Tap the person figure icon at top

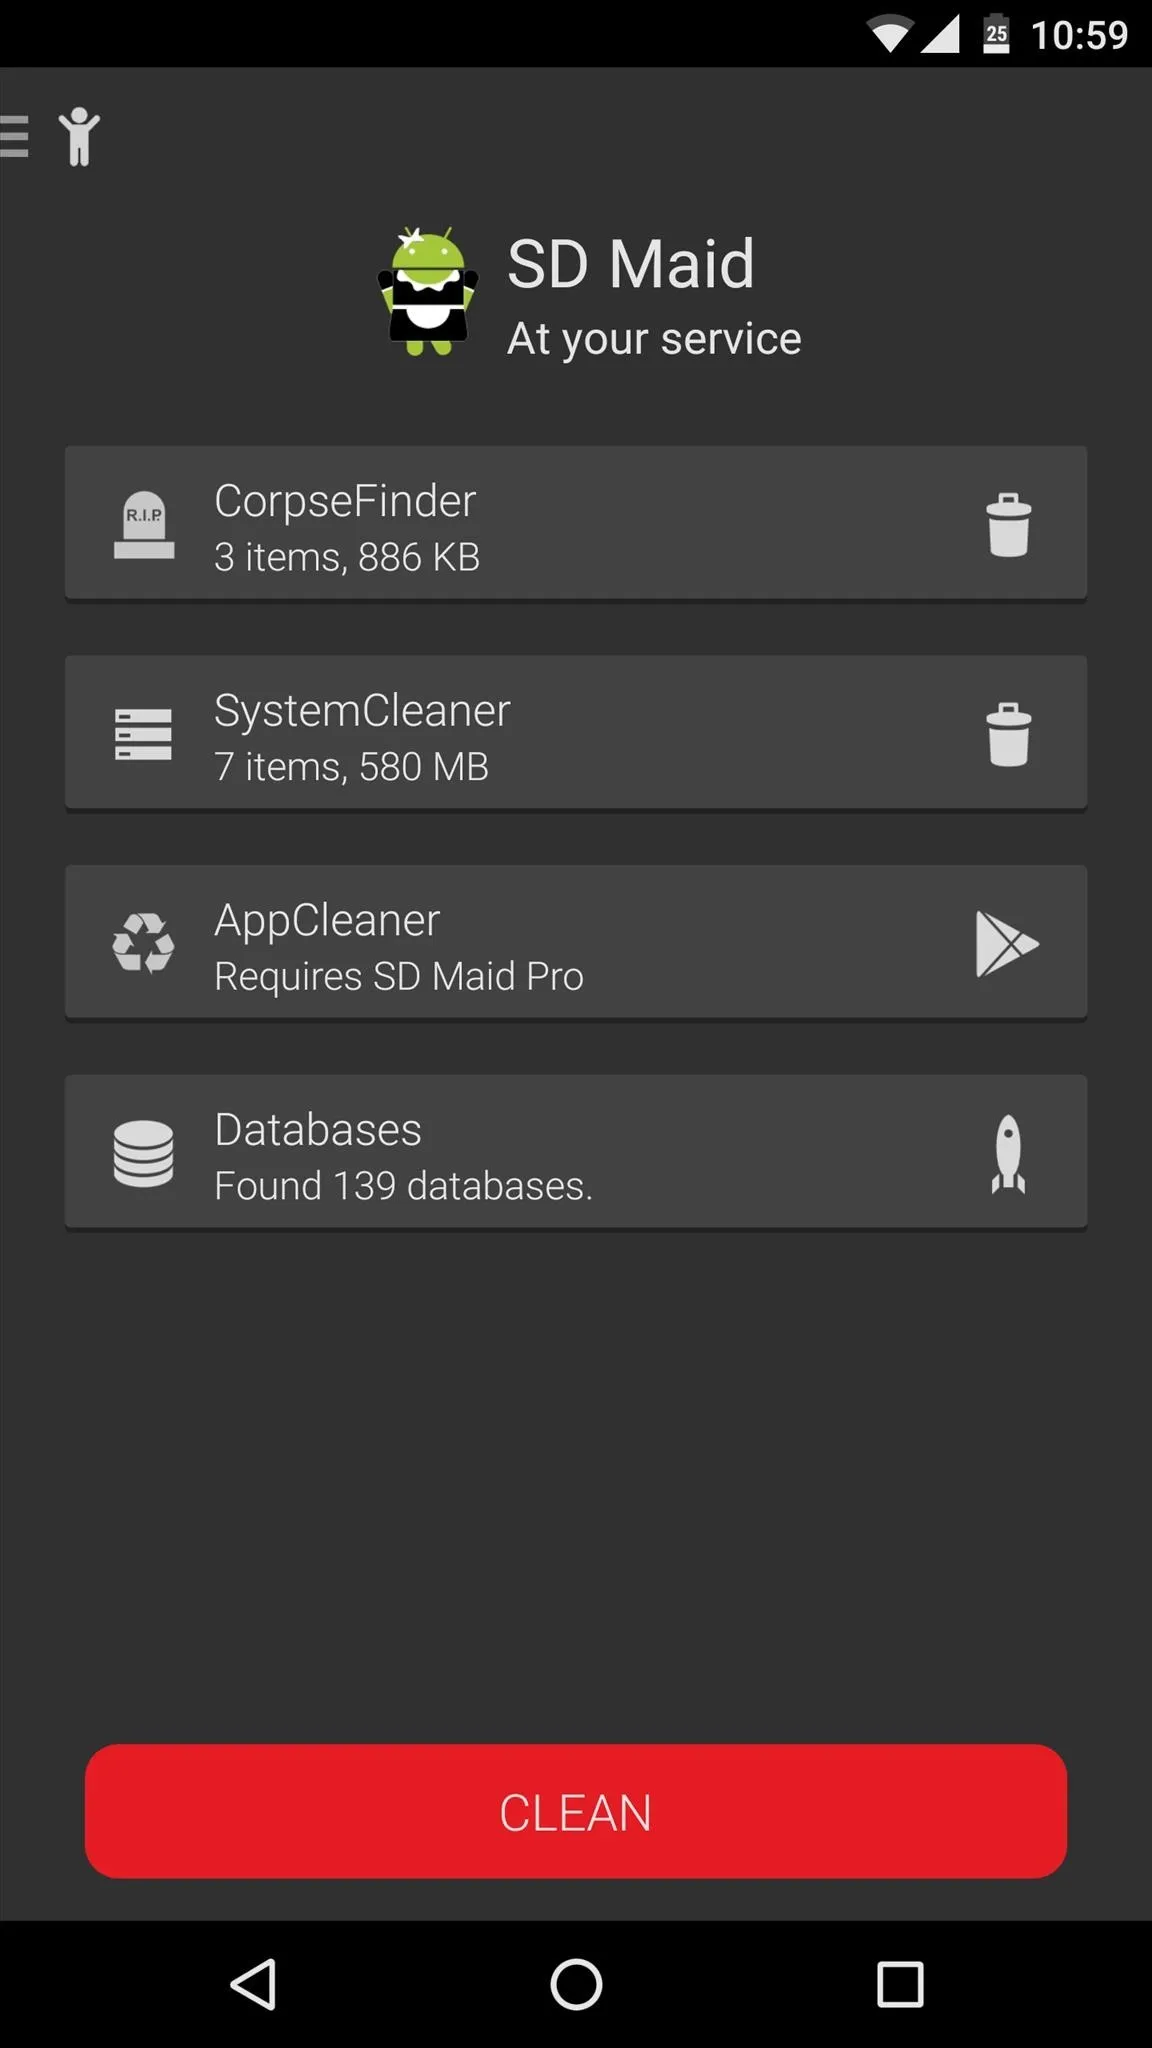tap(79, 136)
